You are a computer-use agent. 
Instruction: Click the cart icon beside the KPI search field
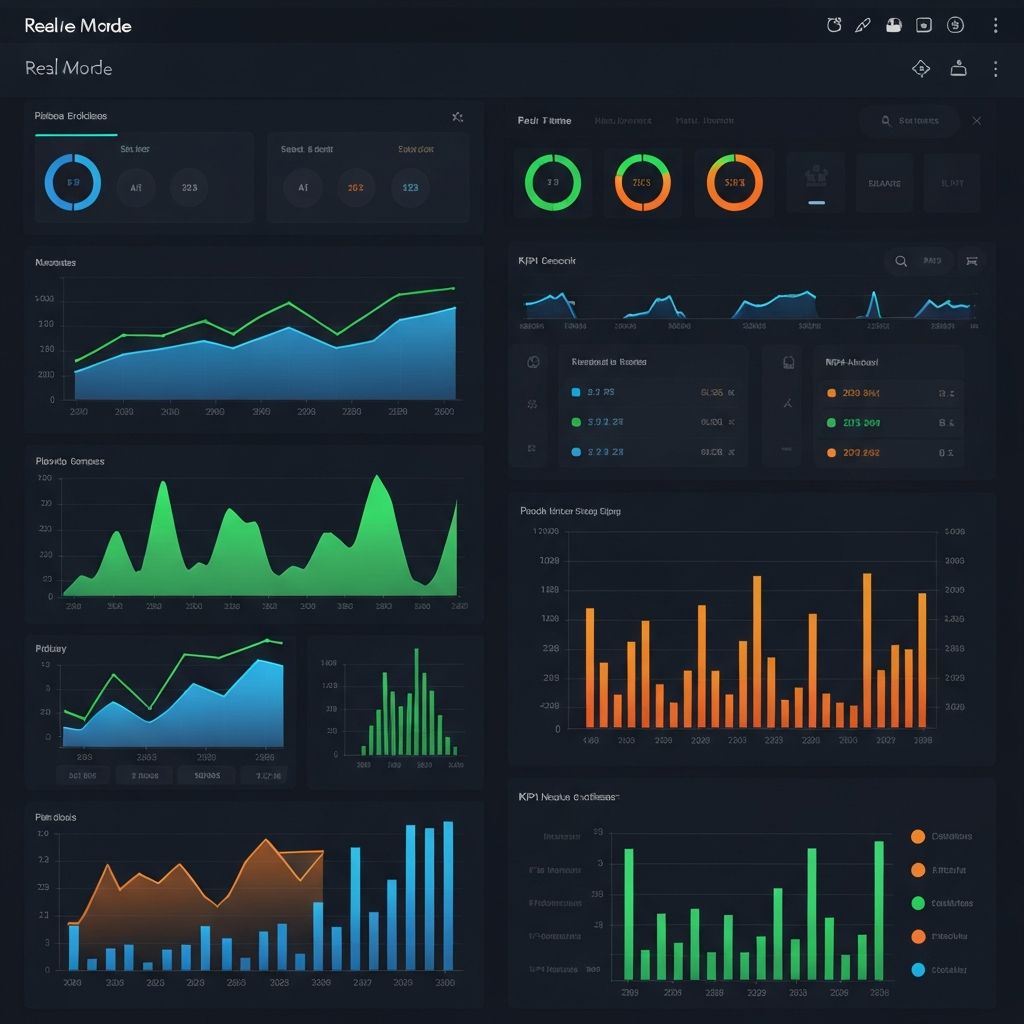pos(971,261)
